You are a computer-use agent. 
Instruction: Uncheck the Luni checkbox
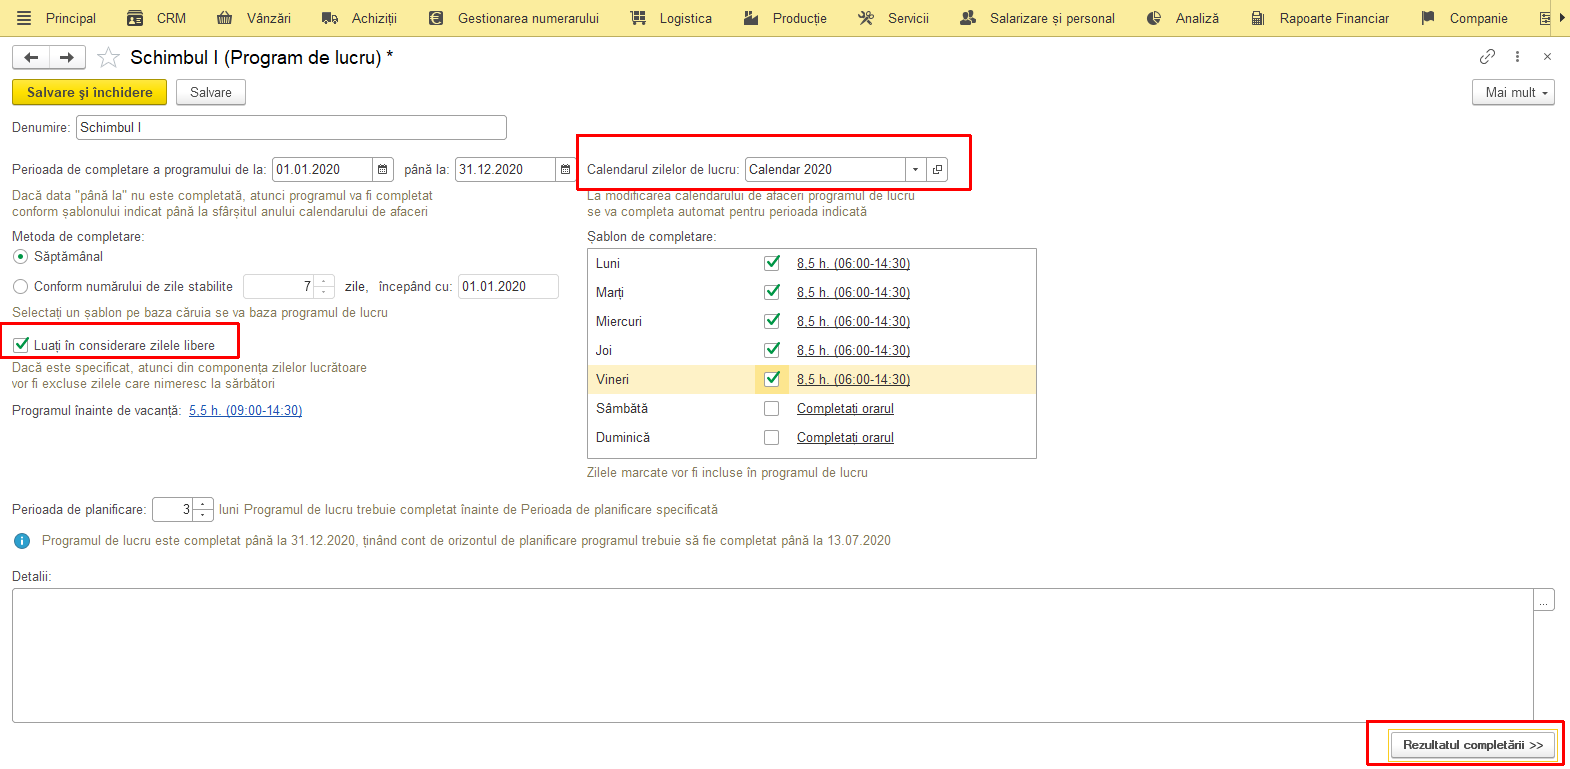772,263
